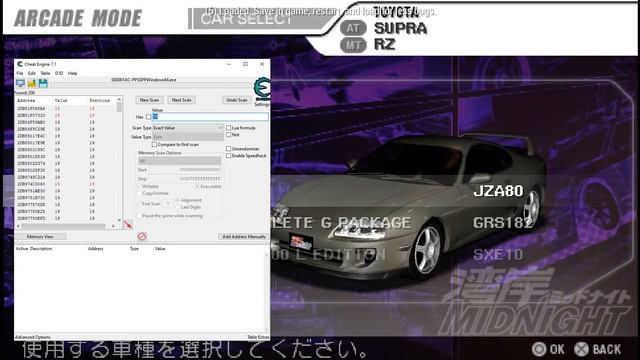Click the Type column header in address table
640x360 pixels.
pos(134,249)
